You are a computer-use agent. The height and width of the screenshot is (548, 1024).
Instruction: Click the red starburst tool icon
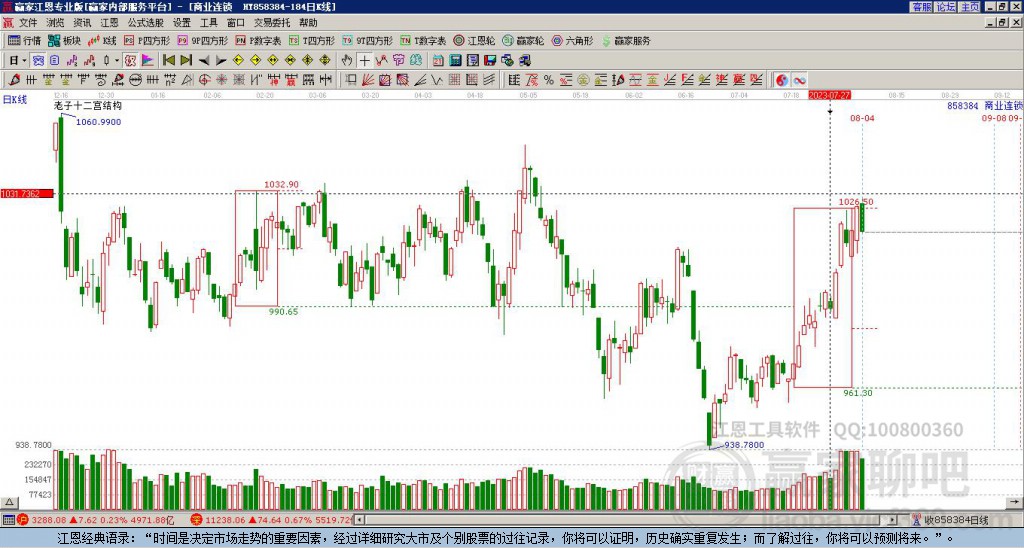[x=221, y=80]
